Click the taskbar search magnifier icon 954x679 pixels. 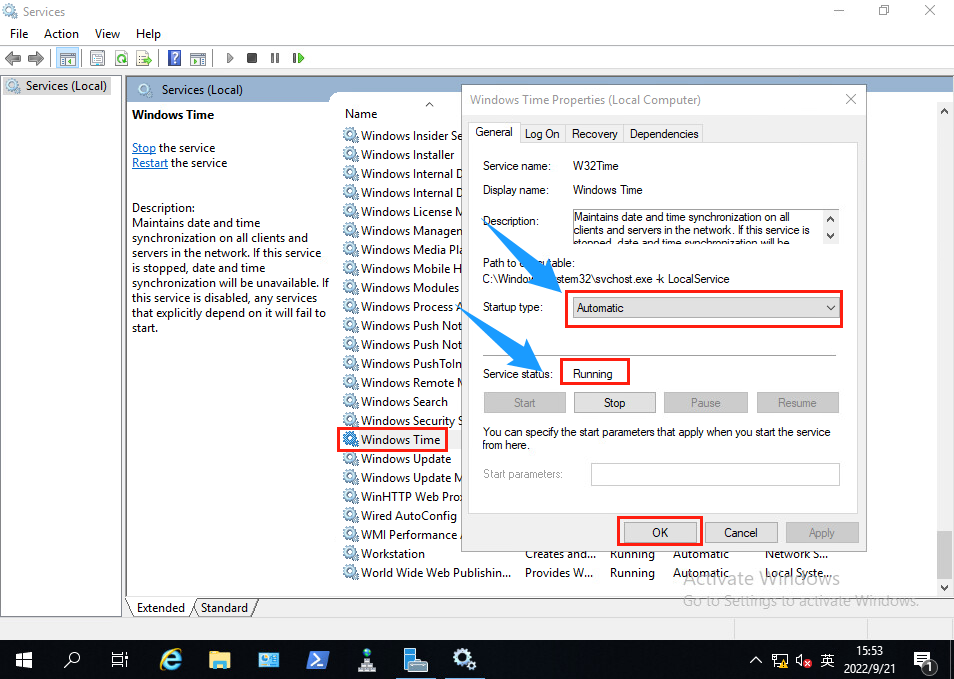tap(72, 660)
